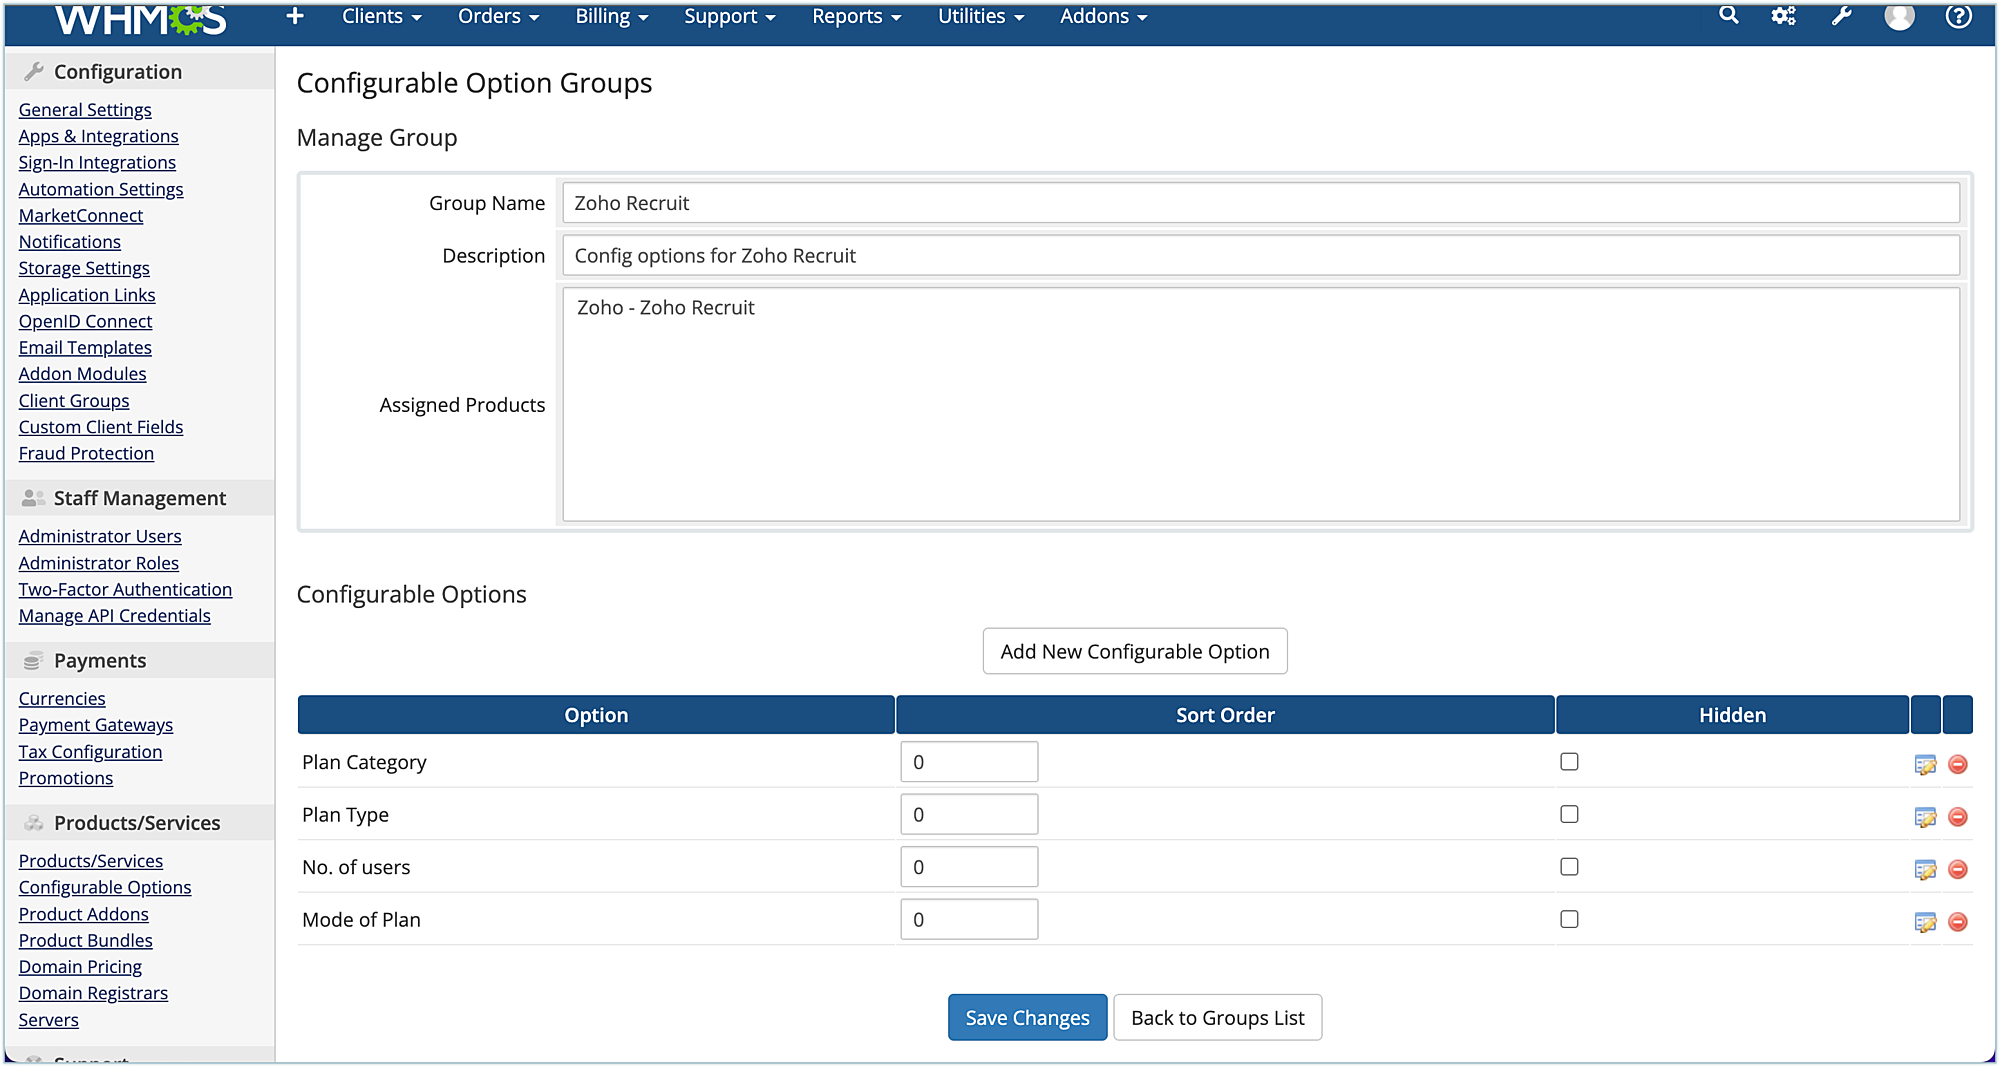Click the Hidden column header

pyautogui.click(x=1732, y=715)
